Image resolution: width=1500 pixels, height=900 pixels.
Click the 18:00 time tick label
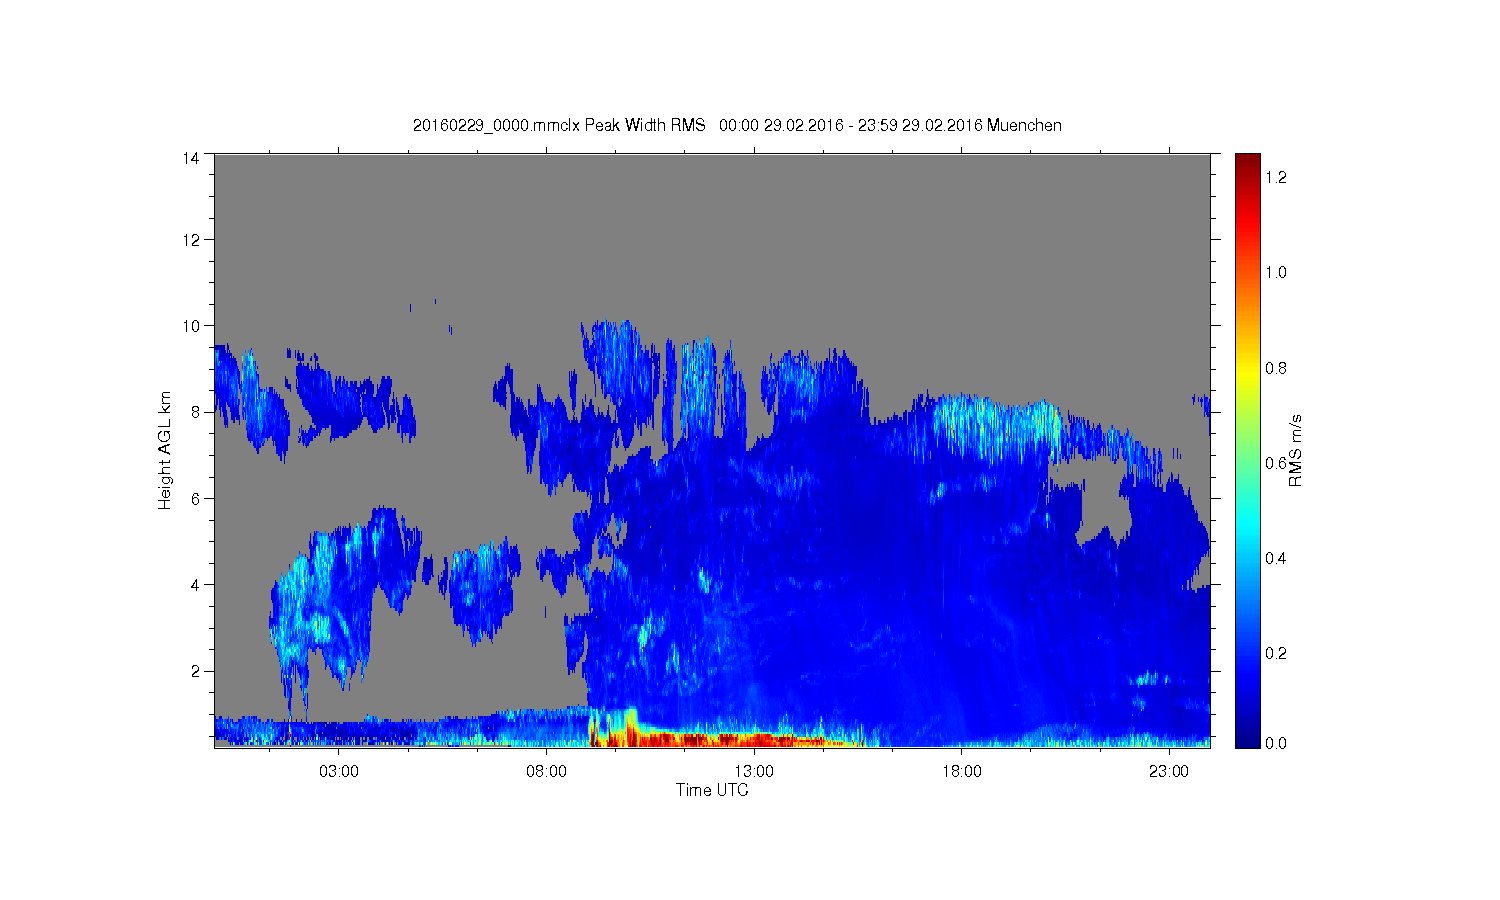tap(962, 771)
